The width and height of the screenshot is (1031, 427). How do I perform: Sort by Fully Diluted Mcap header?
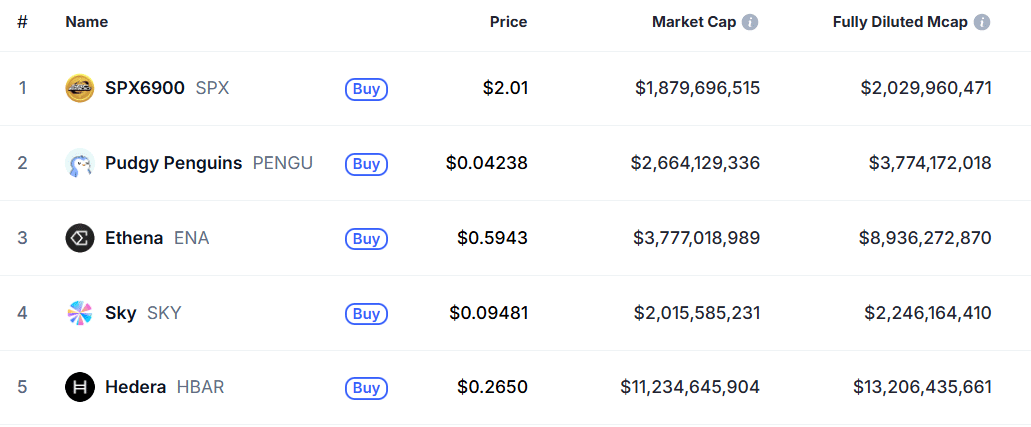[x=900, y=22]
